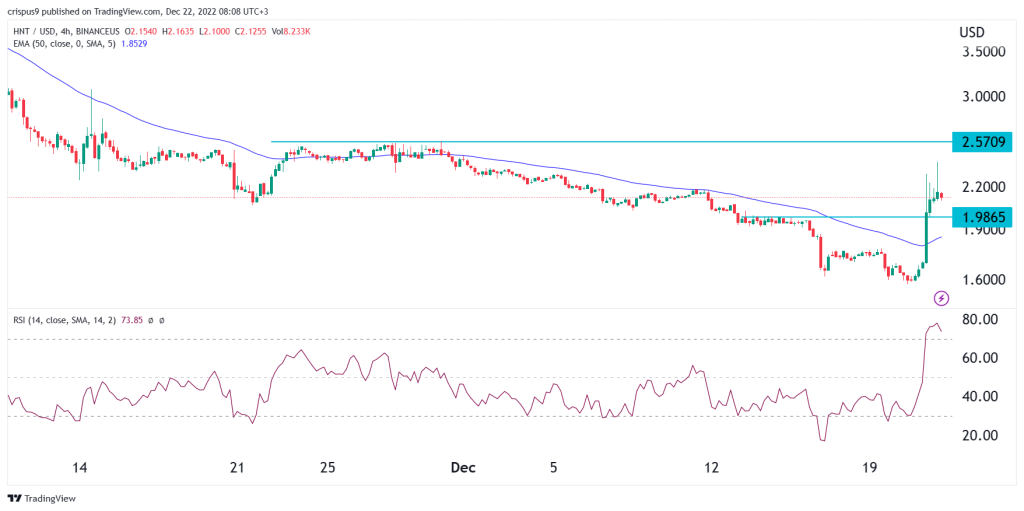Click the date label 21 on time axis
The height and width of the screenshot is (511, 1024).
pyautogui.click(x=238, y=468)
